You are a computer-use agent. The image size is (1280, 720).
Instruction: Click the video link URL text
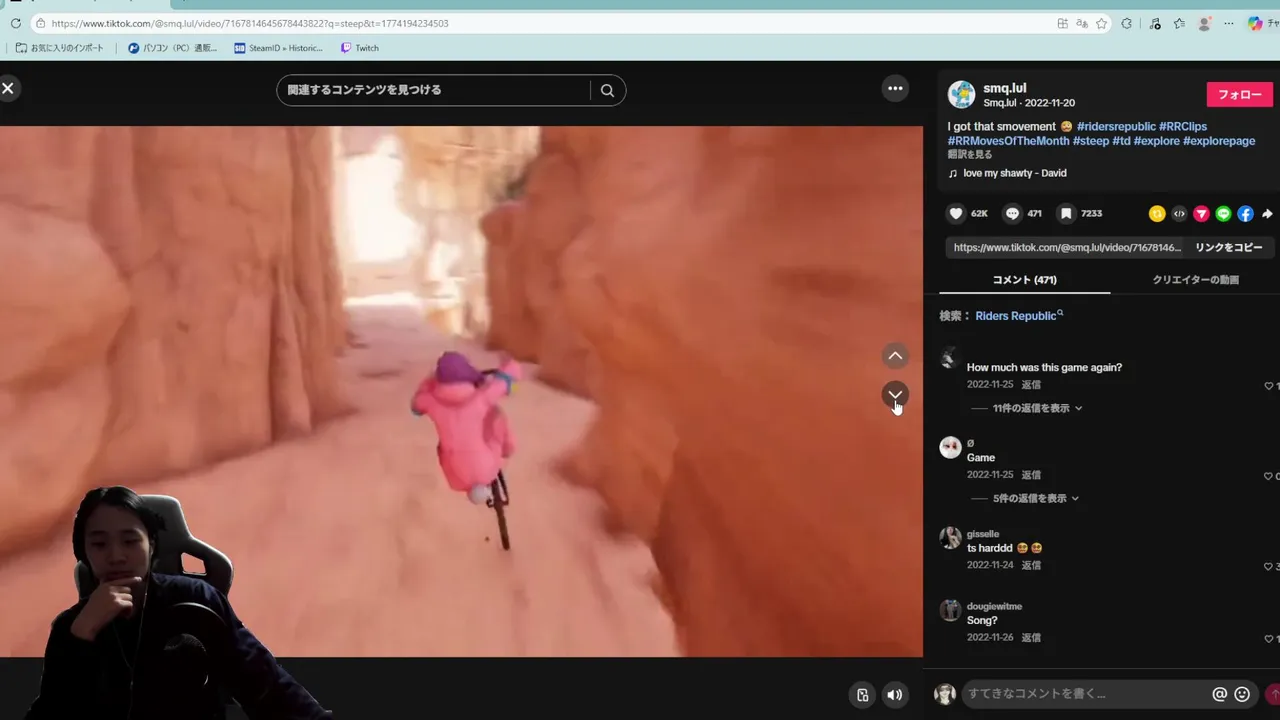(1067, 247)
